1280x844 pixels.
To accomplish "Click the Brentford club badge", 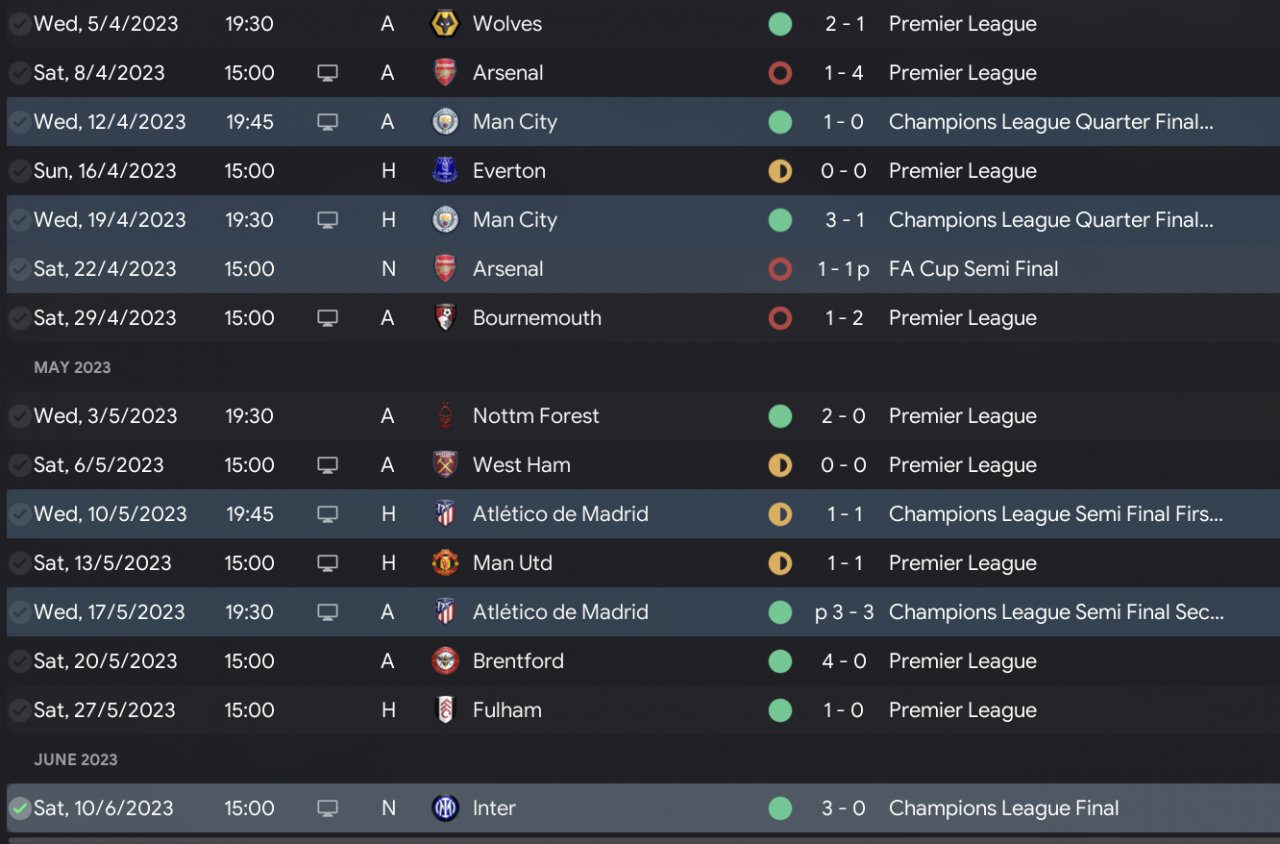I will (444, 661).
